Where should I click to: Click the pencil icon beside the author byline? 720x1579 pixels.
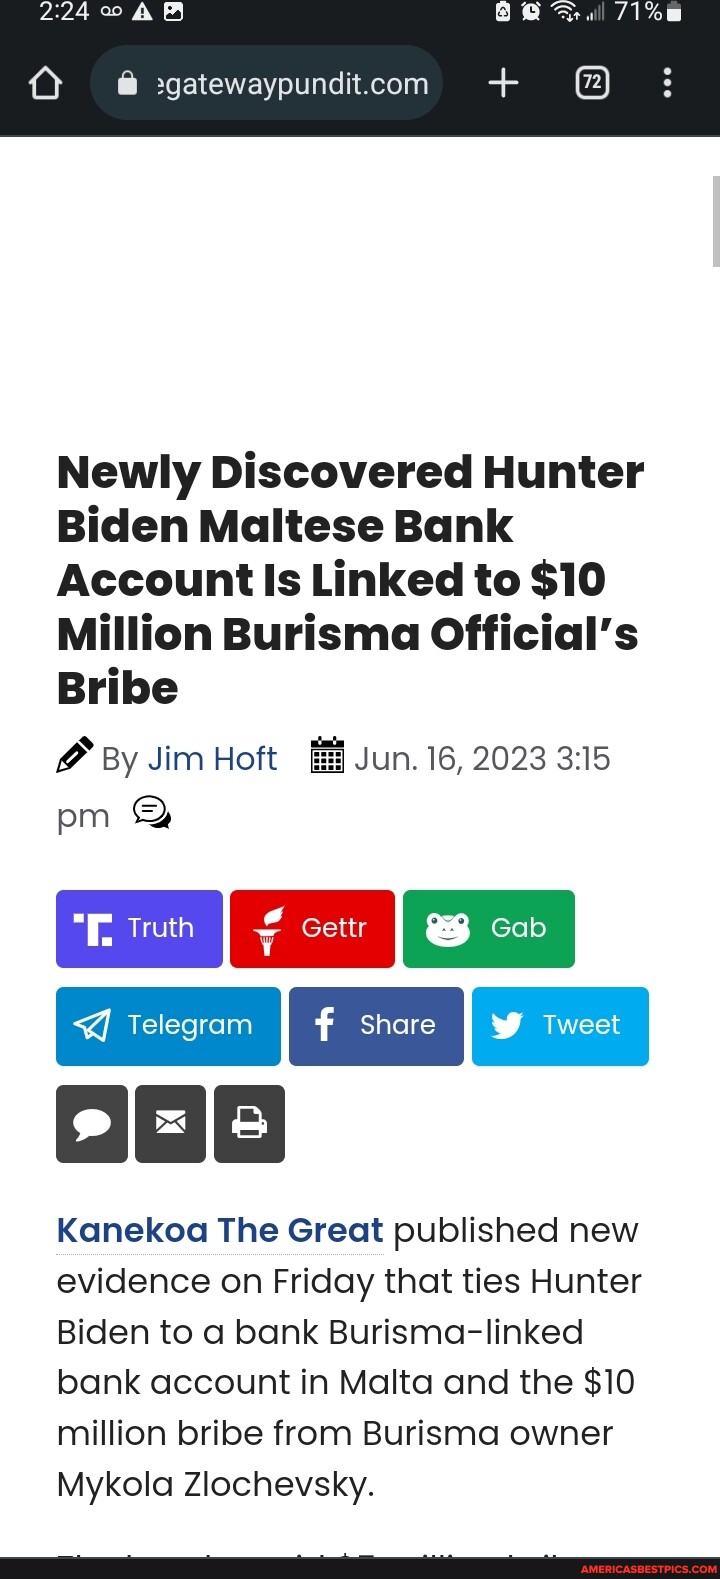point(73,757)
